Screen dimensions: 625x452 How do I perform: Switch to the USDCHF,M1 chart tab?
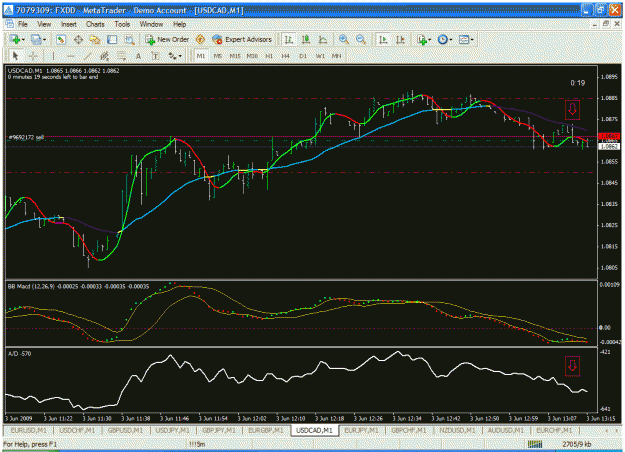[x=77, y=430]
